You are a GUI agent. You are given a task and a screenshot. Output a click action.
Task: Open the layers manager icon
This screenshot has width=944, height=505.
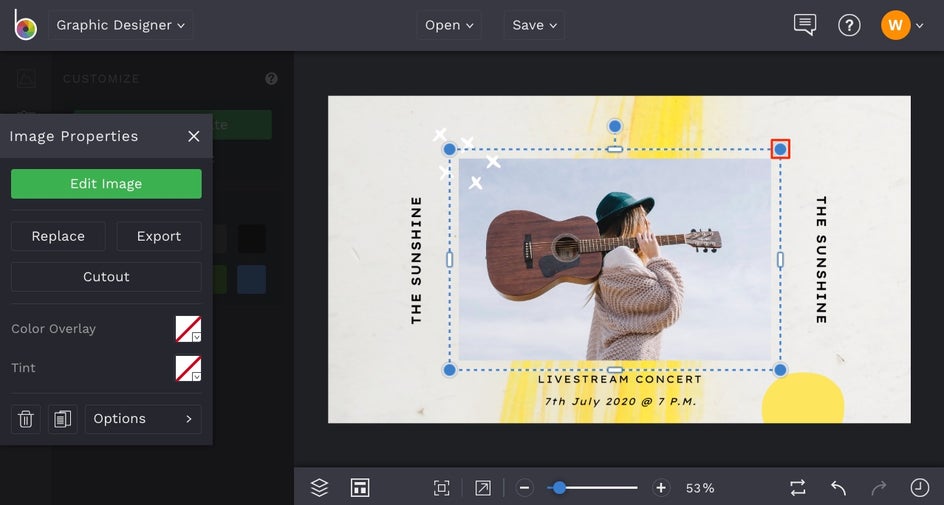click(x=319, y=488)
